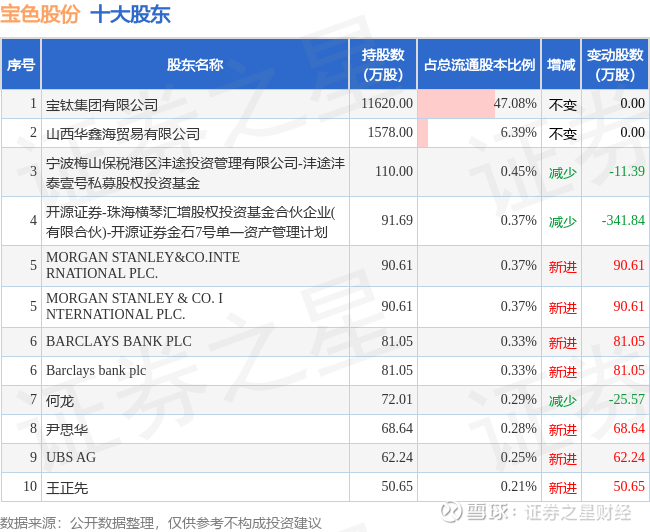Click sequence number 4
The image size is (650, 532).
click(x=33, y=220)
